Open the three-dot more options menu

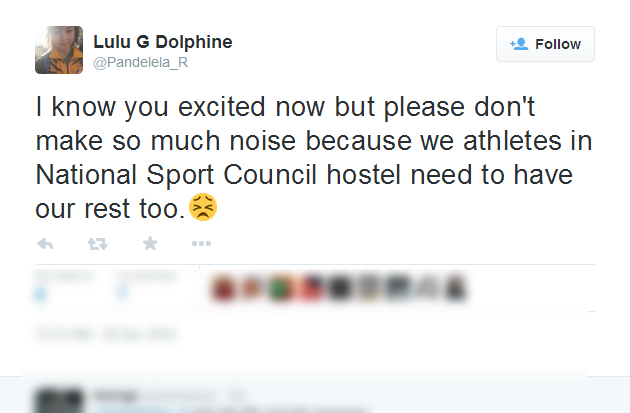pos(201,243)
